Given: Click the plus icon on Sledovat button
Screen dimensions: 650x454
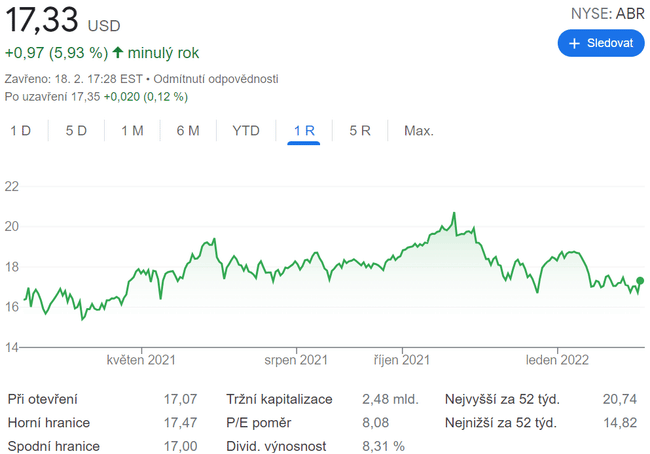Looking at the screenshot, I should pos(574,44).
